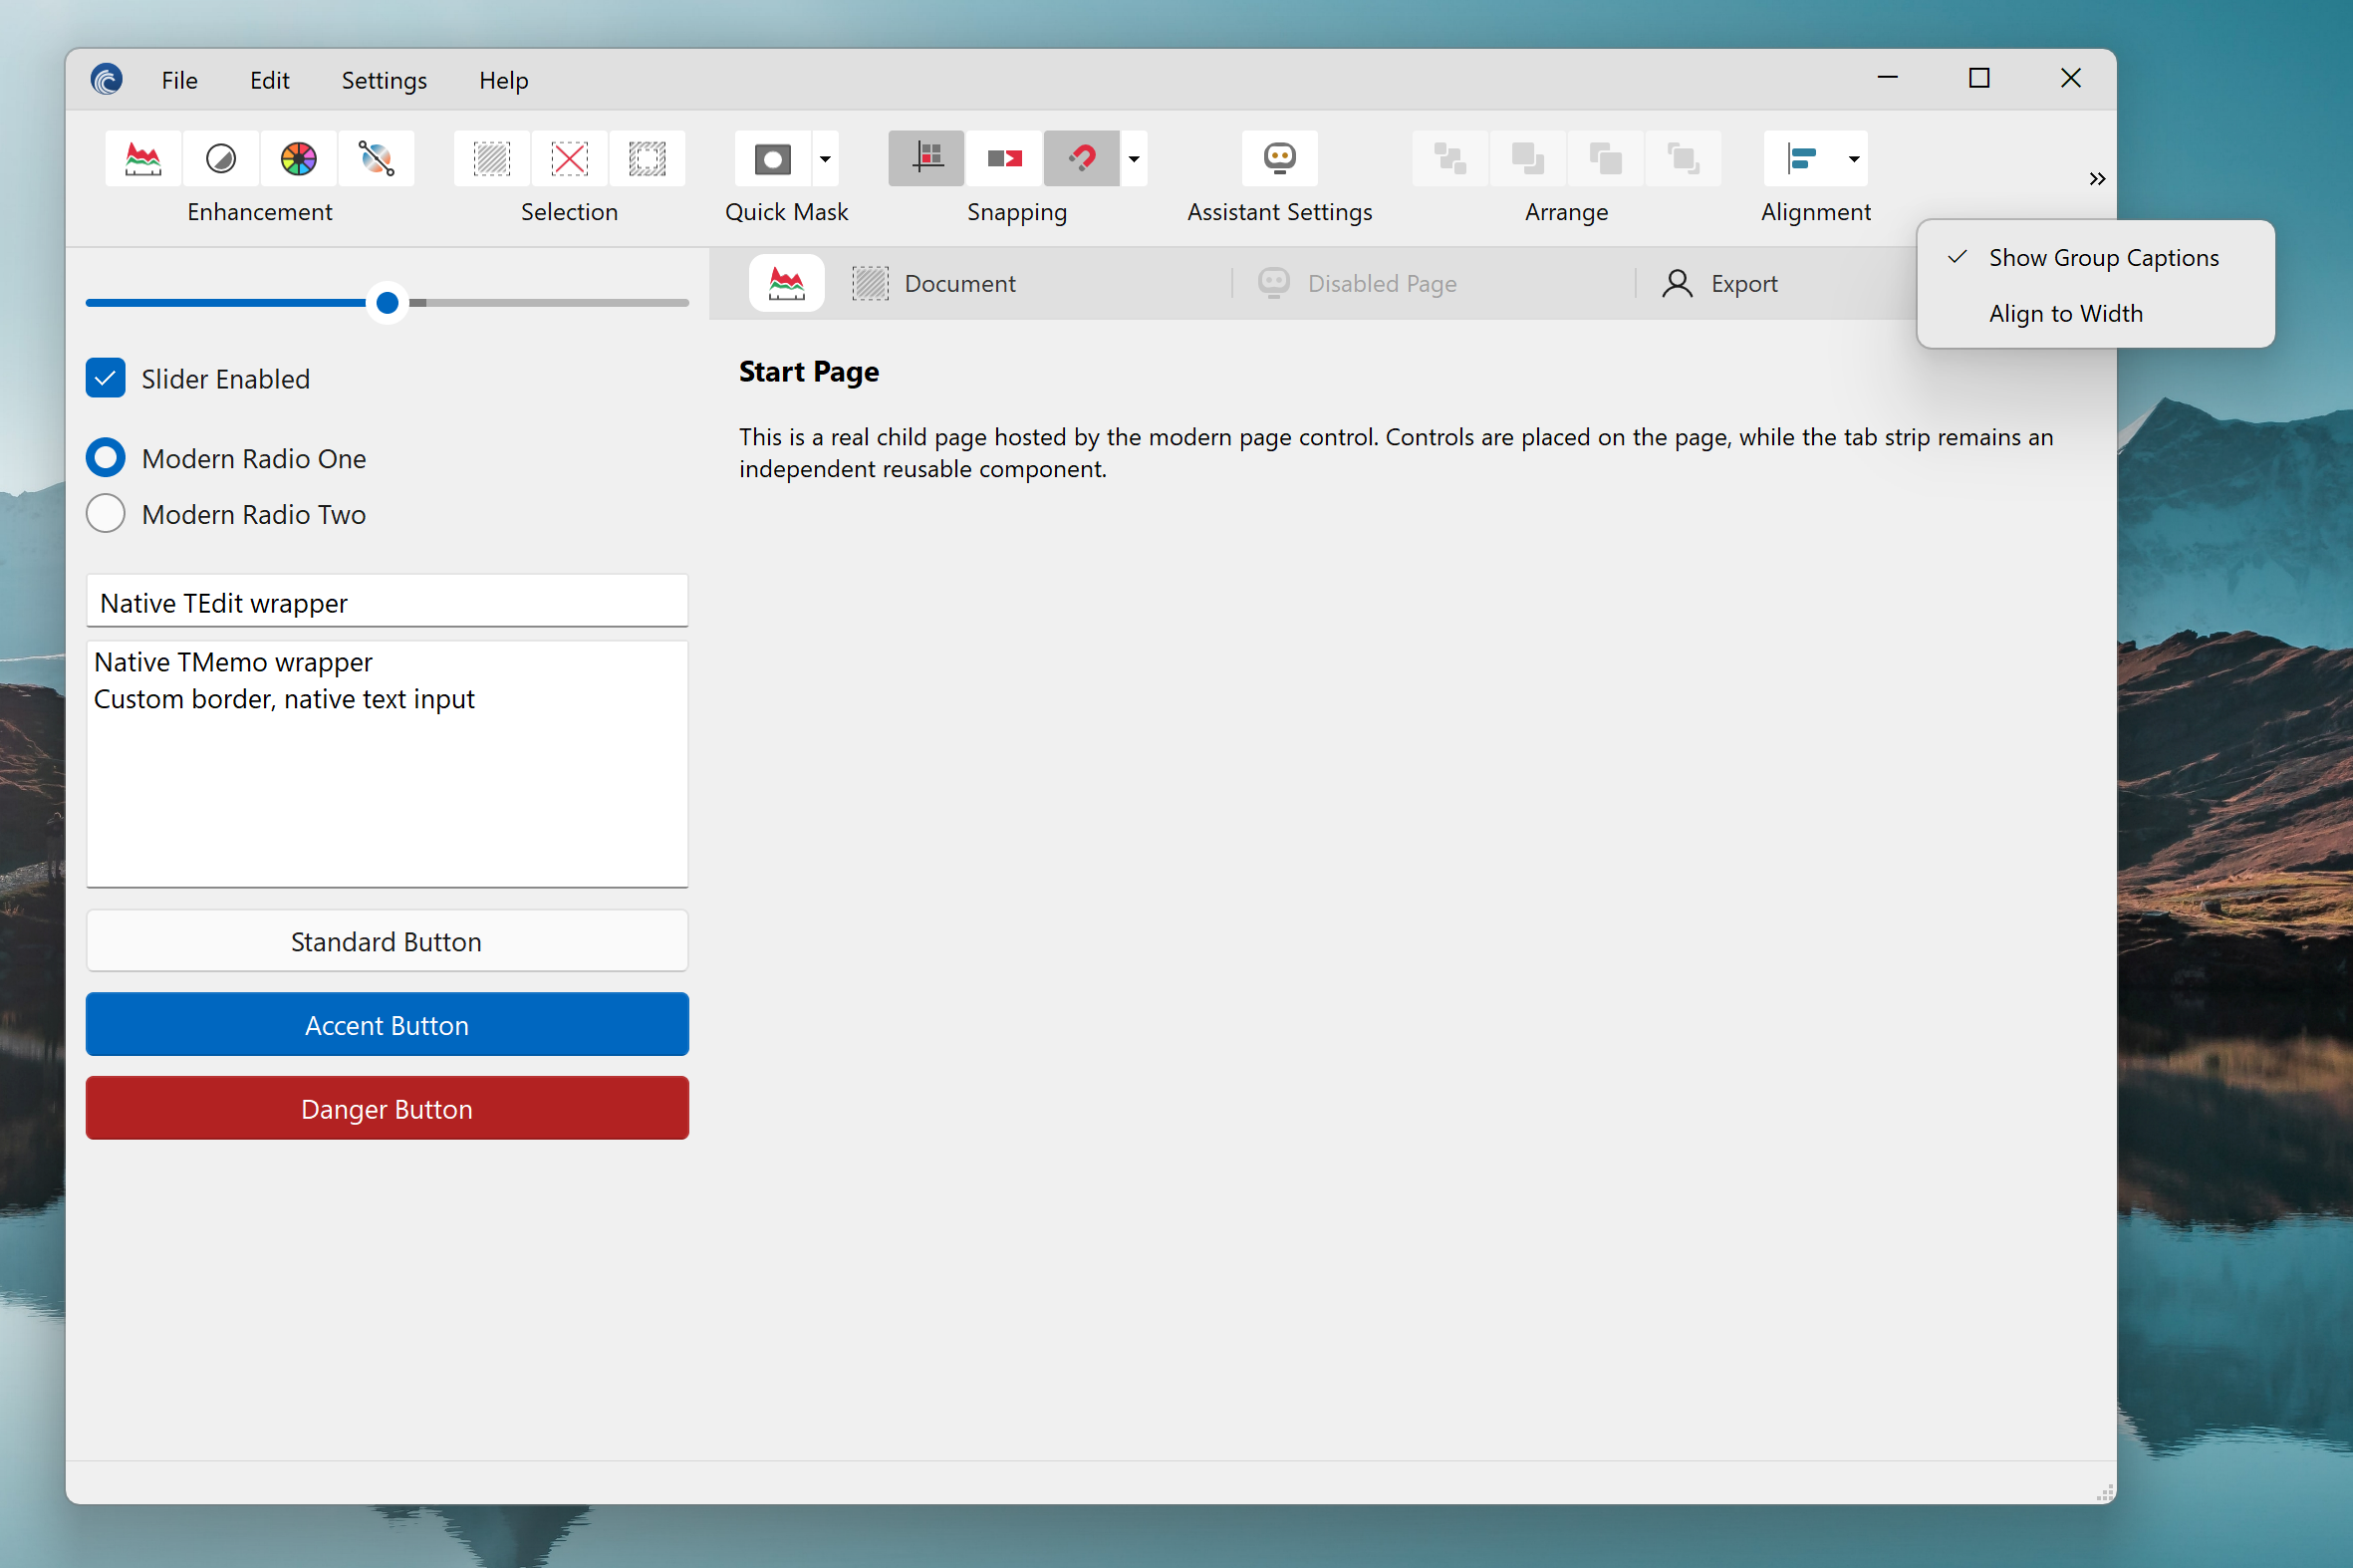2353x1568 pixels.
Task: Switch to the Export tab
Action: click(x=1744, y=283)
